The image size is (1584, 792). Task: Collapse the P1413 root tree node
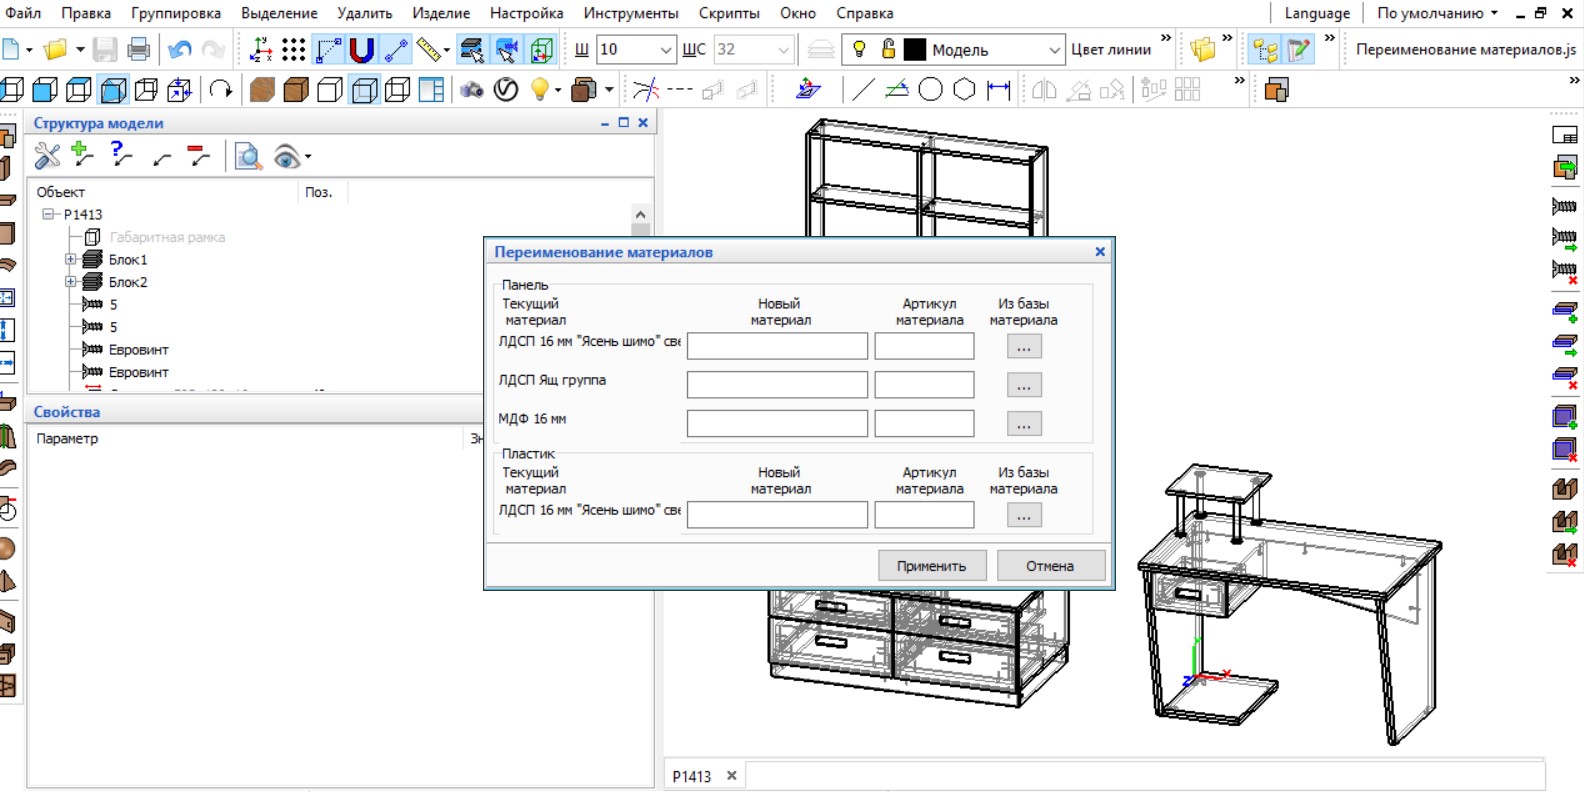point(48,215)
